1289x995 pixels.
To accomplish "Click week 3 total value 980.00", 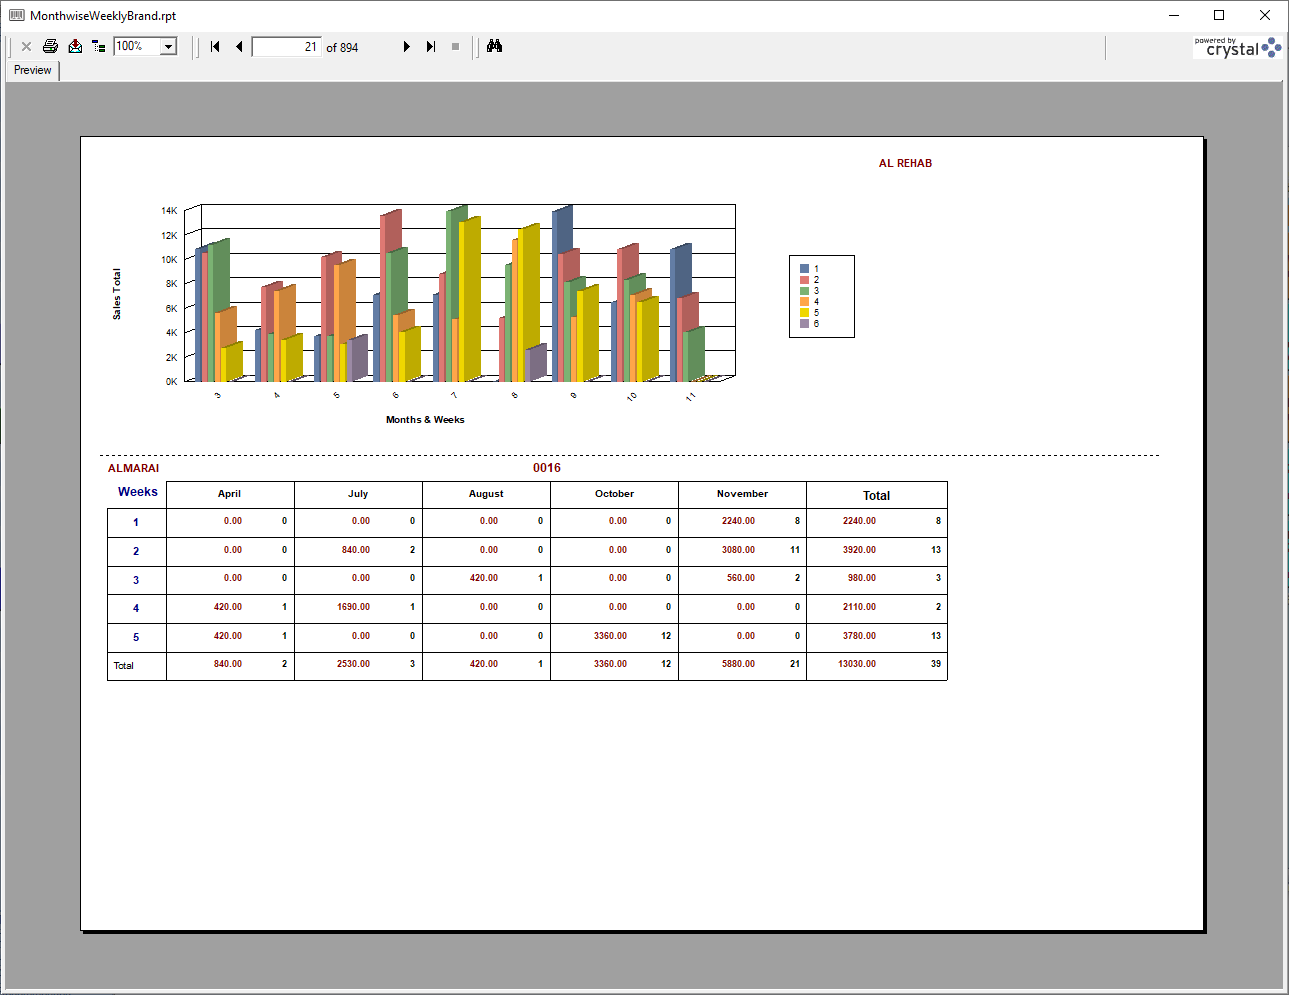I will click(862, 578).
